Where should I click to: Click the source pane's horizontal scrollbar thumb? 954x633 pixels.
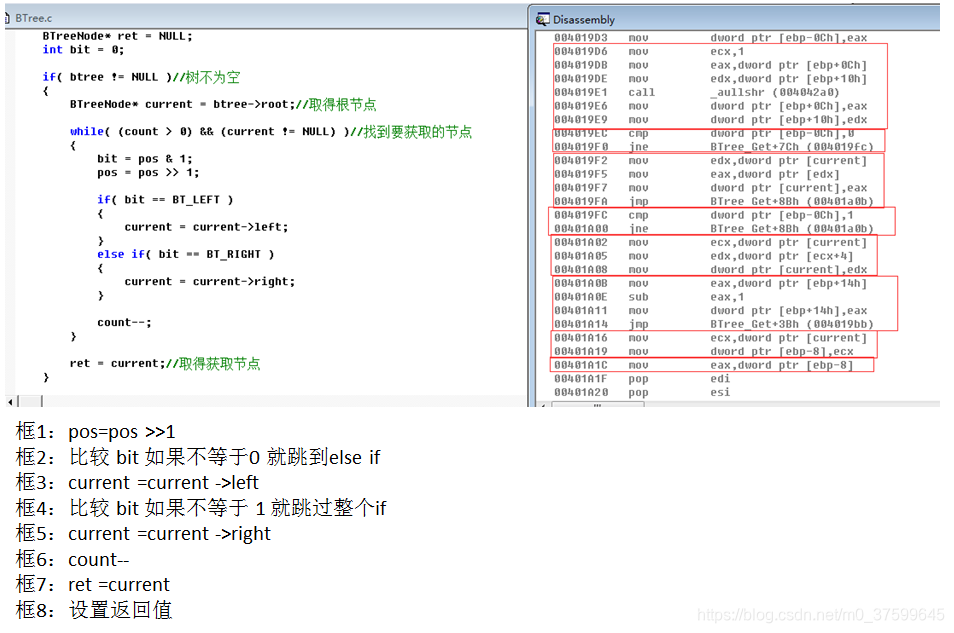[30, 402]
